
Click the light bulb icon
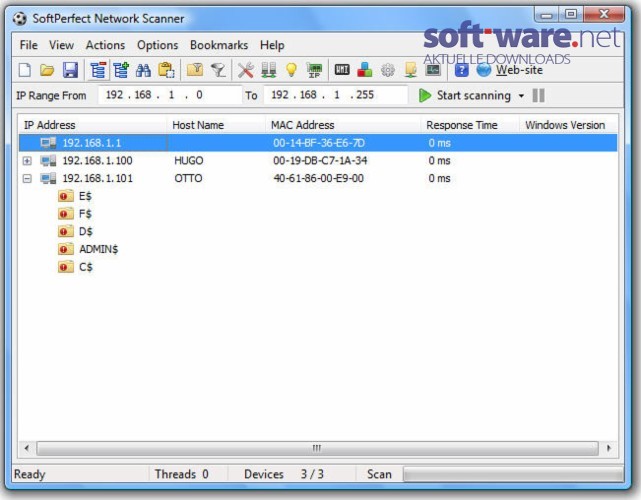pos(291,70)
